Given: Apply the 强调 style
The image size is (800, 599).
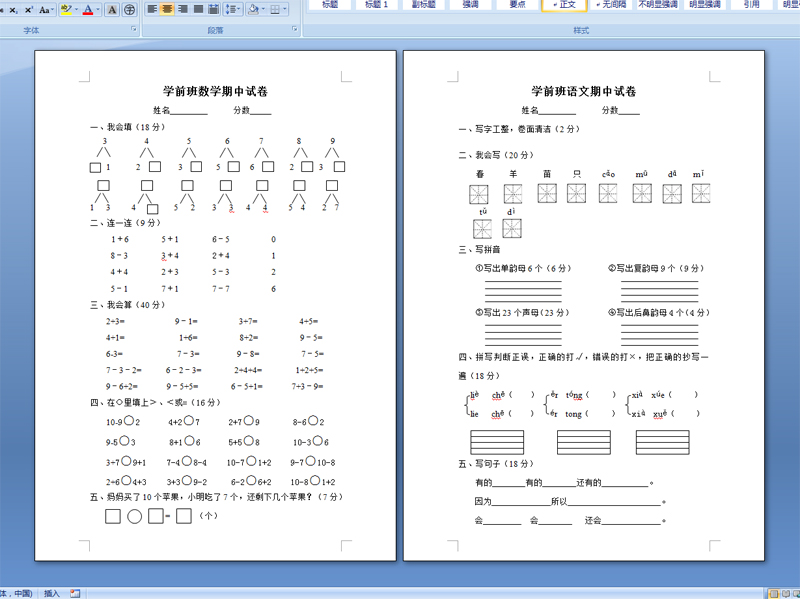Looking at the screenshot, I should point(470,5).
